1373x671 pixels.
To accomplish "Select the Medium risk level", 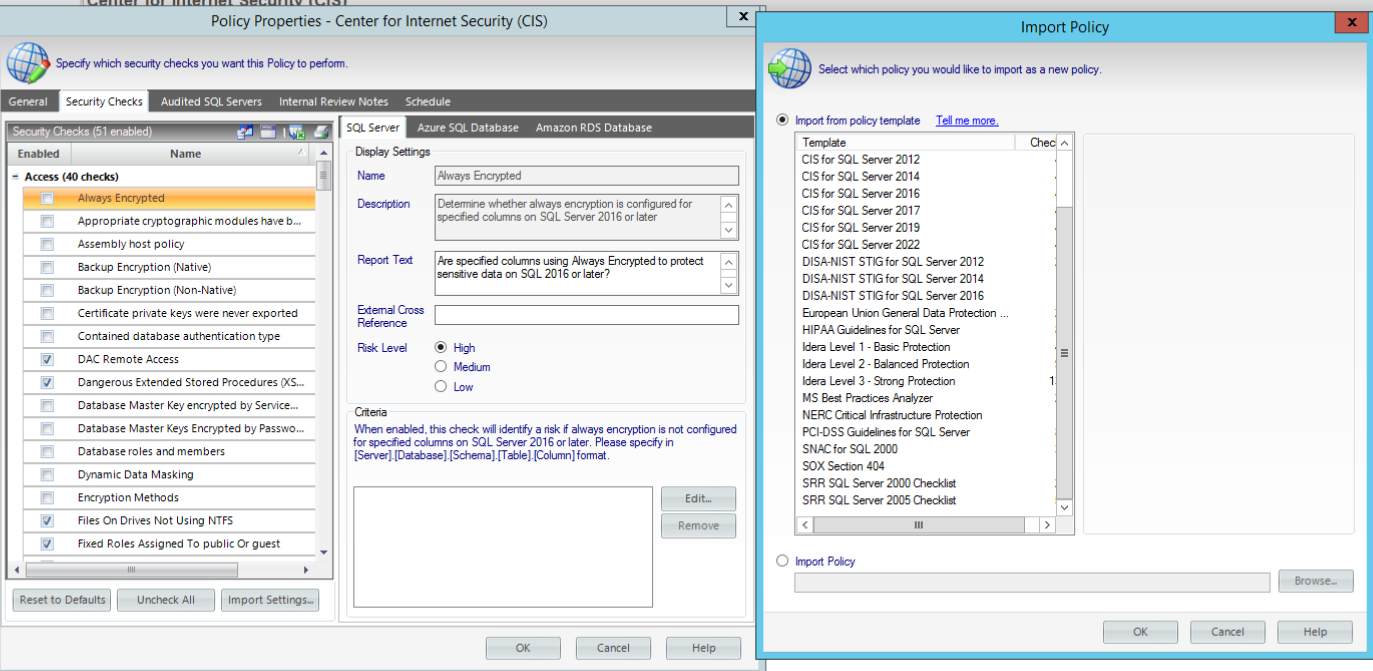I will click(441, 367).
